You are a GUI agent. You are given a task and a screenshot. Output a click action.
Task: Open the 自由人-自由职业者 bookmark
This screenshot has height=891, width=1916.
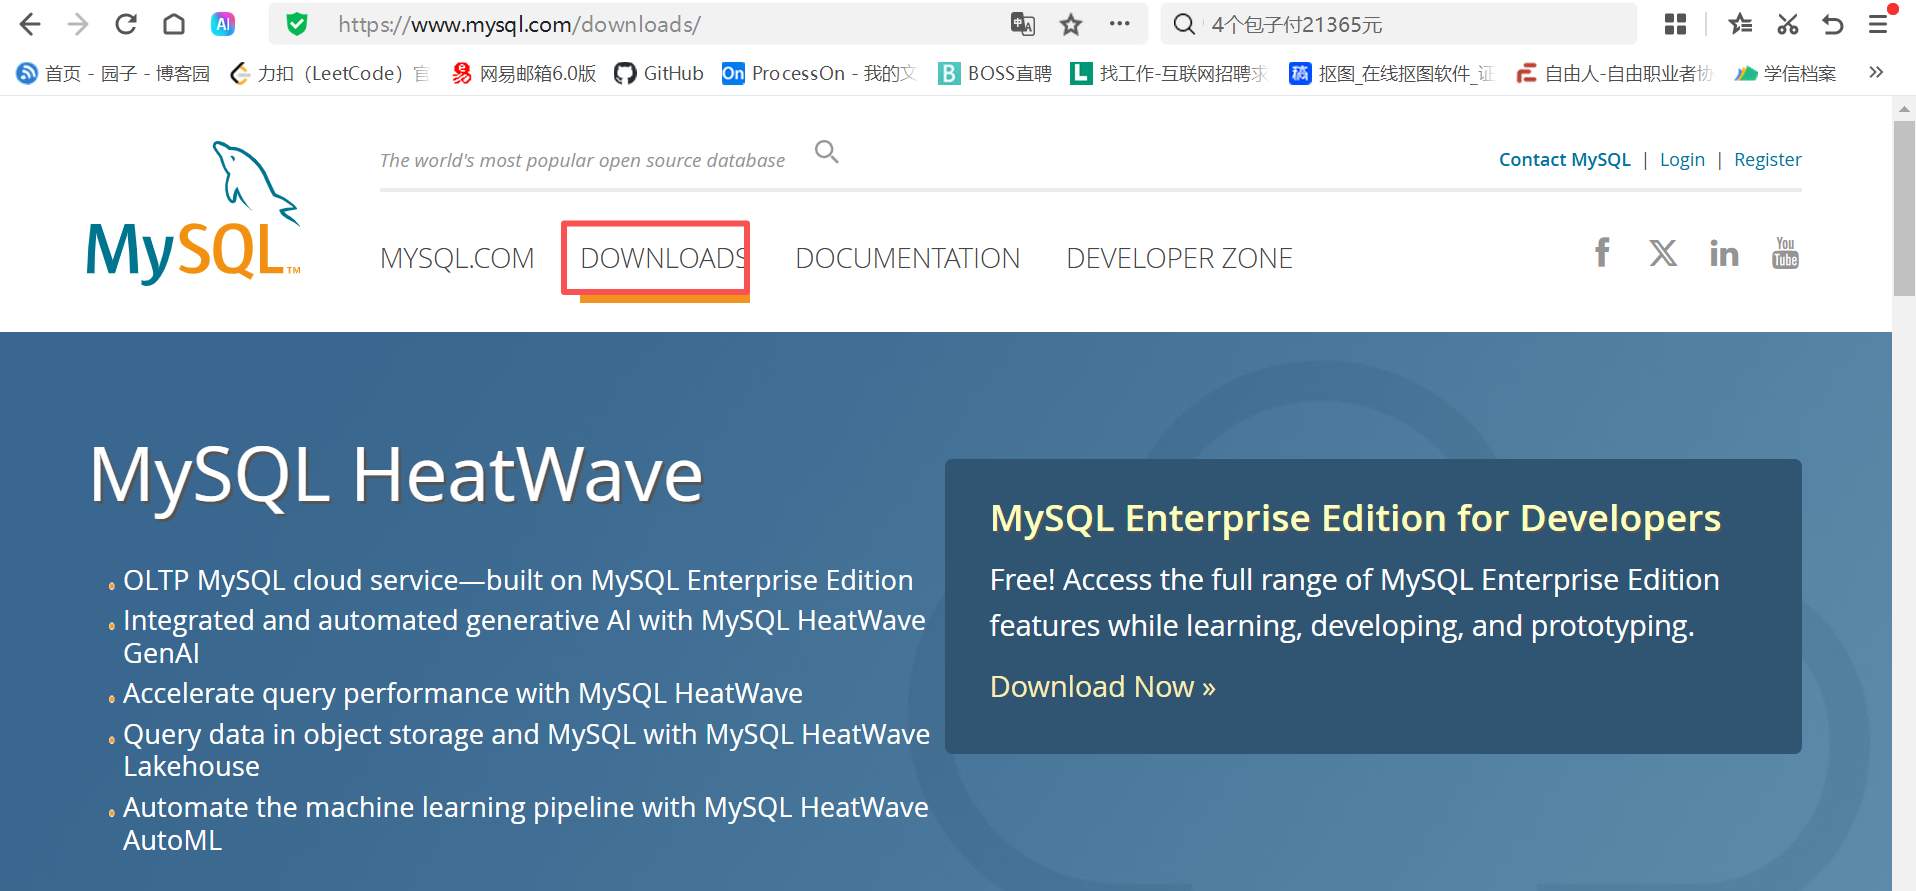(x=1614, y=73)
